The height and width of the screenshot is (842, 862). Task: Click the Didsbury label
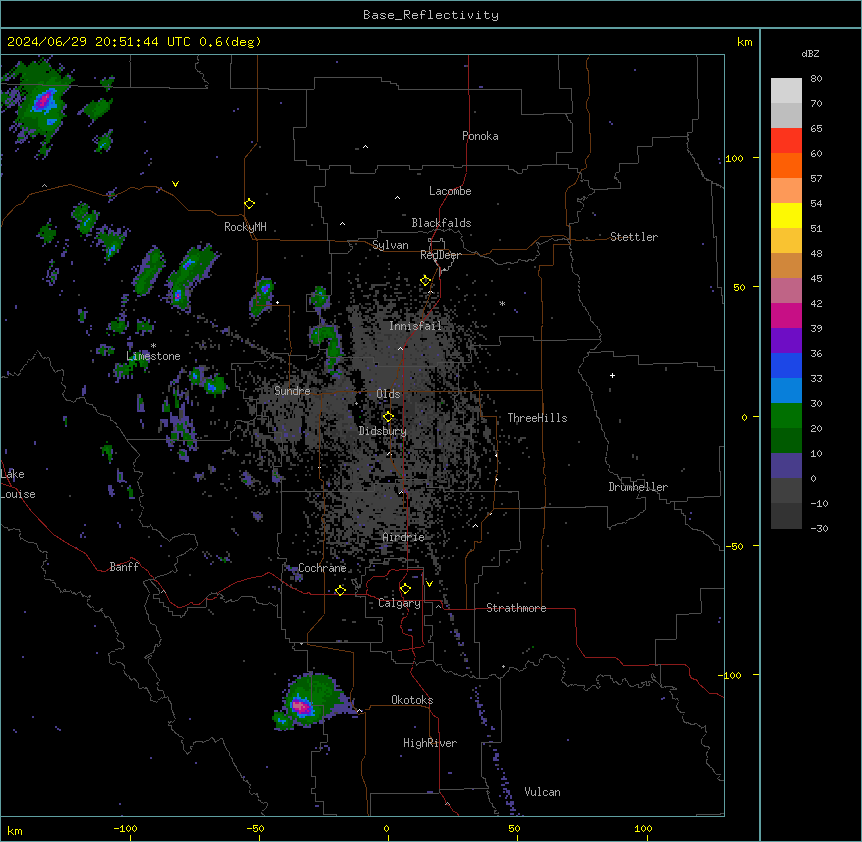(x=382, y=431)
